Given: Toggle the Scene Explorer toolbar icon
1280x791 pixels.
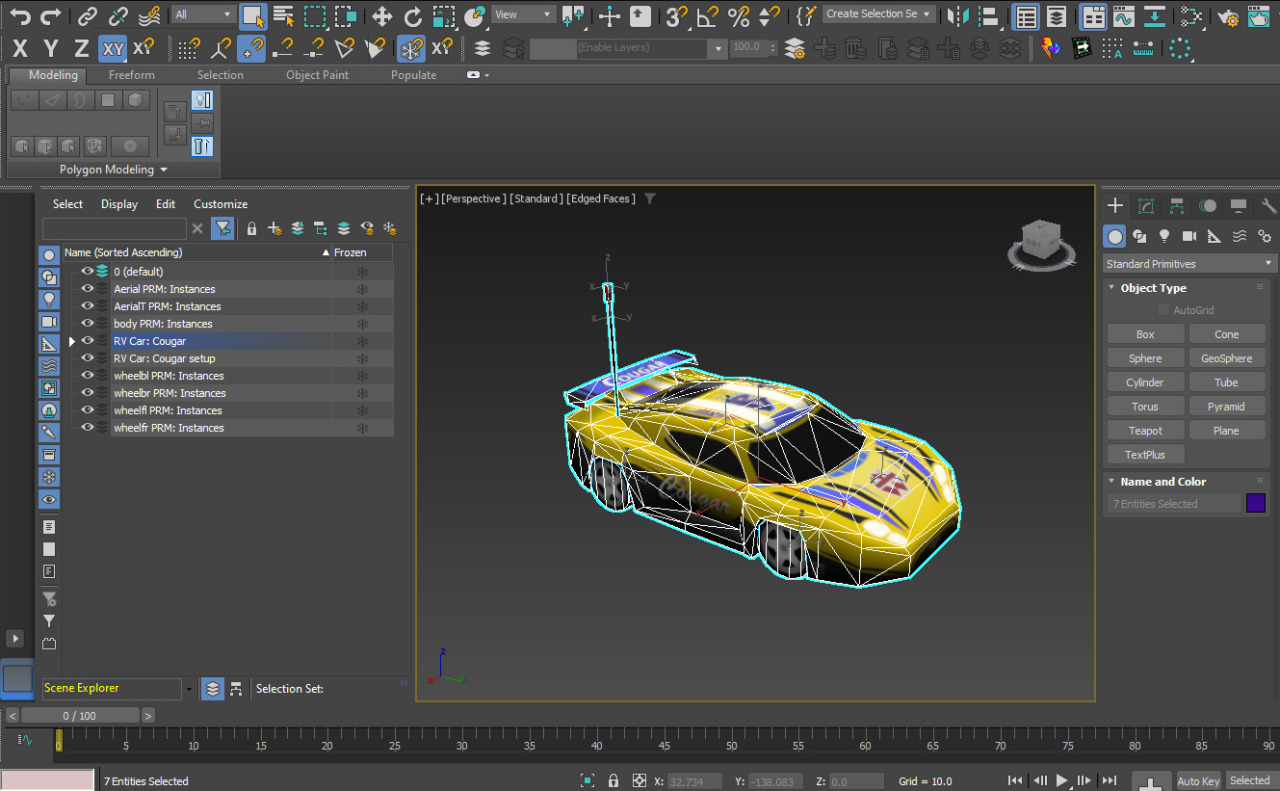Looking at the screenshot, I should point(1025,15).
